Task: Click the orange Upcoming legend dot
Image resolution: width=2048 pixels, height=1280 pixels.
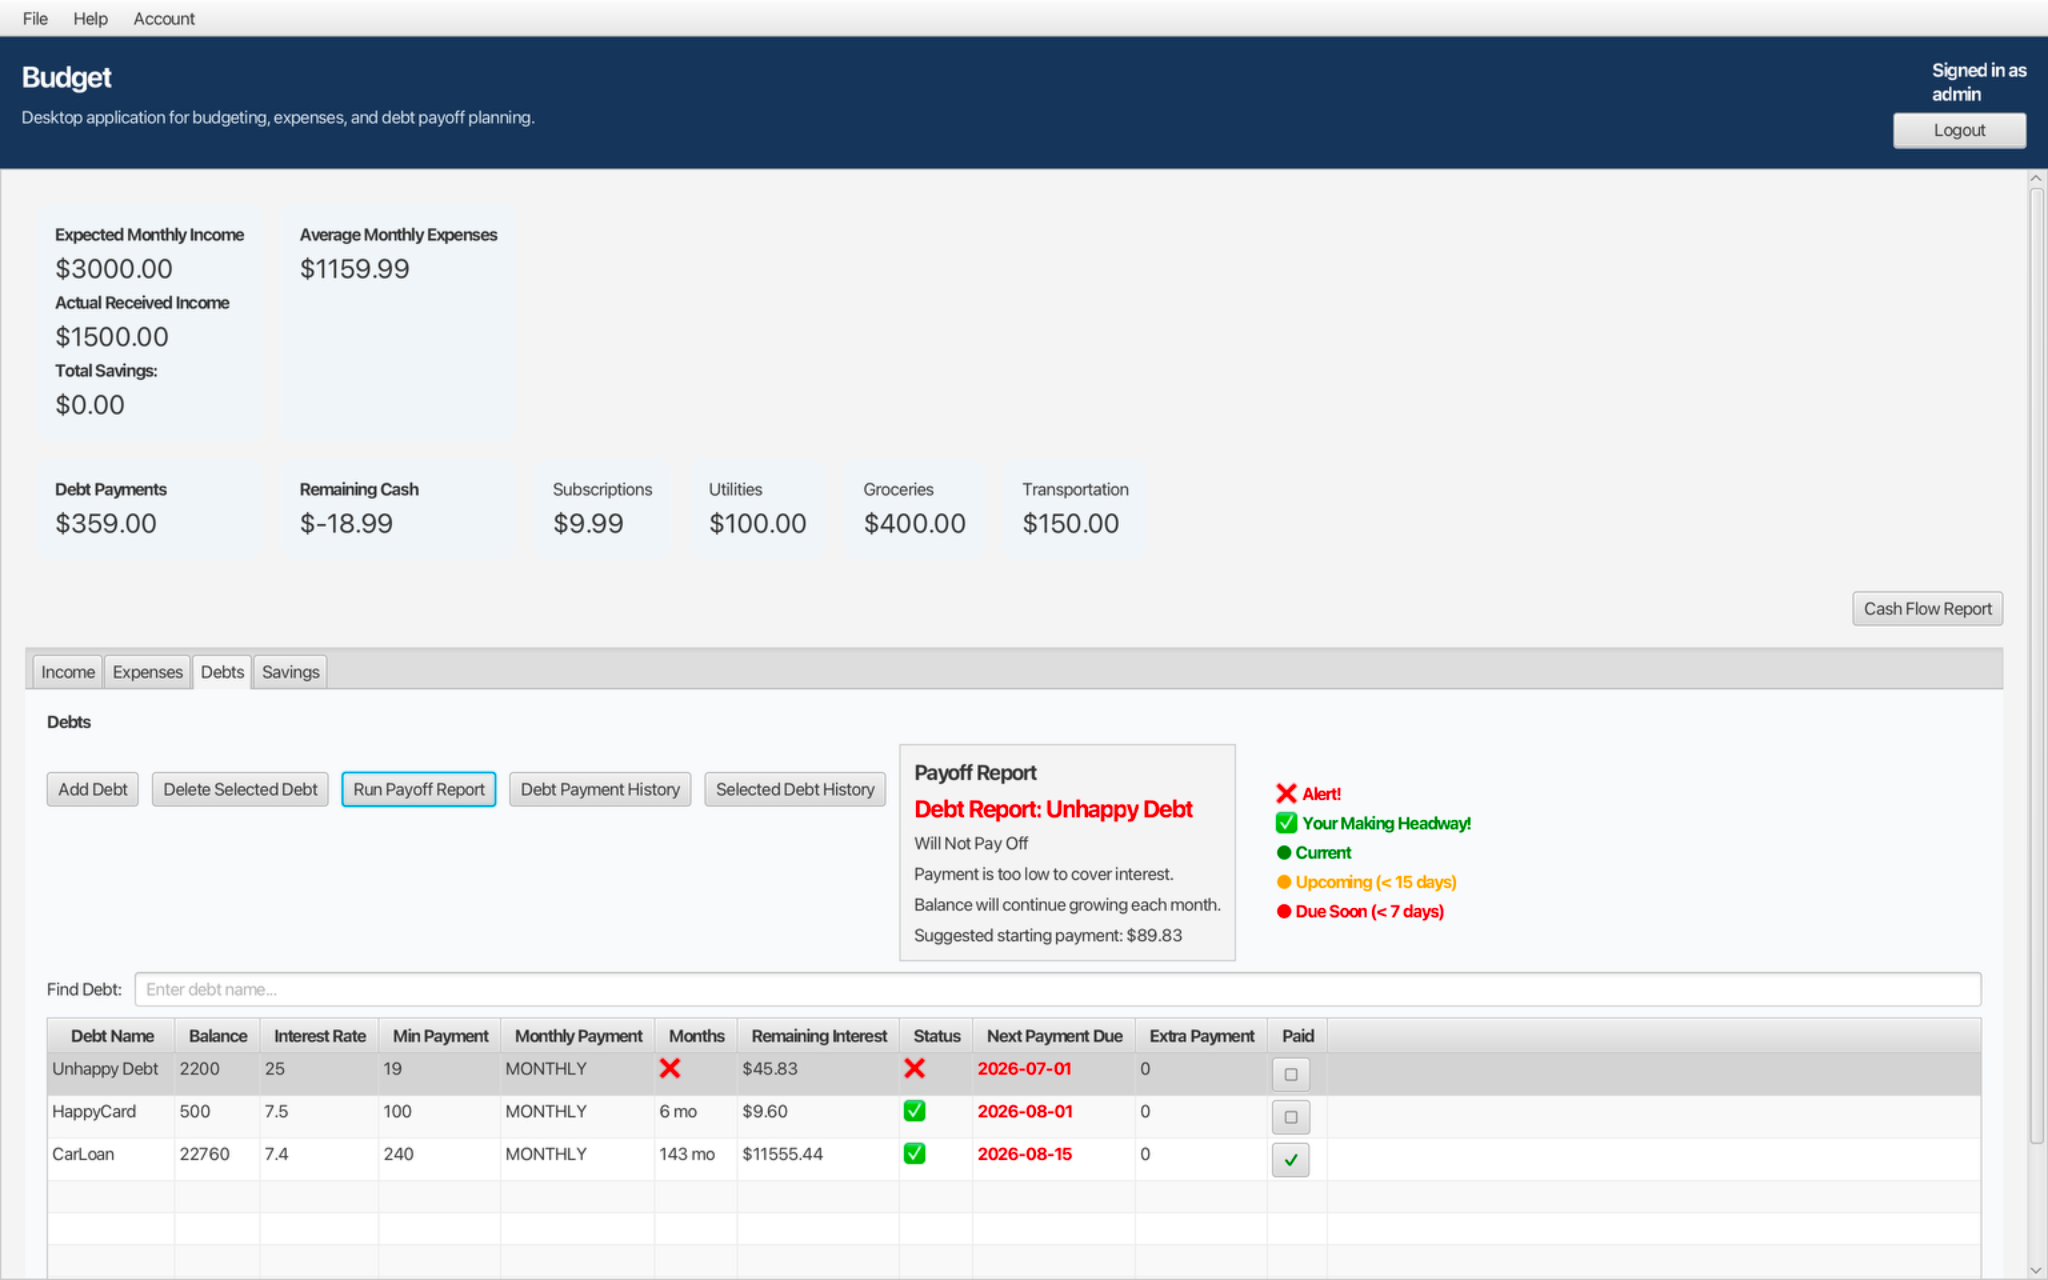Action: [x=1284, y=882]
